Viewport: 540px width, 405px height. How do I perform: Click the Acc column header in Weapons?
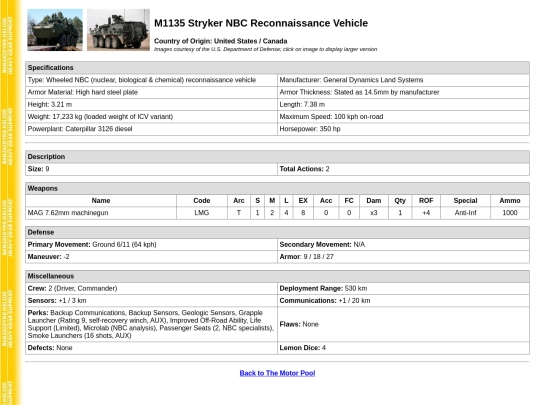326,201
